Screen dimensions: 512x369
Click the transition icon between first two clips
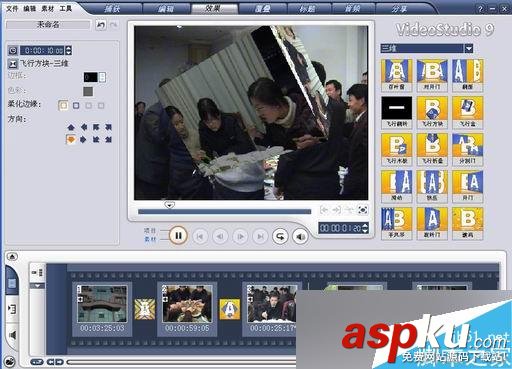(145, 309)
